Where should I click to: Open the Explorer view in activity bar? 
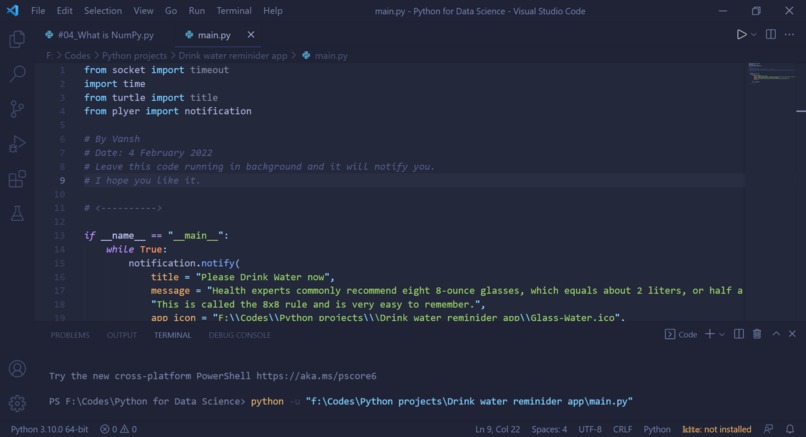[17, 39]
